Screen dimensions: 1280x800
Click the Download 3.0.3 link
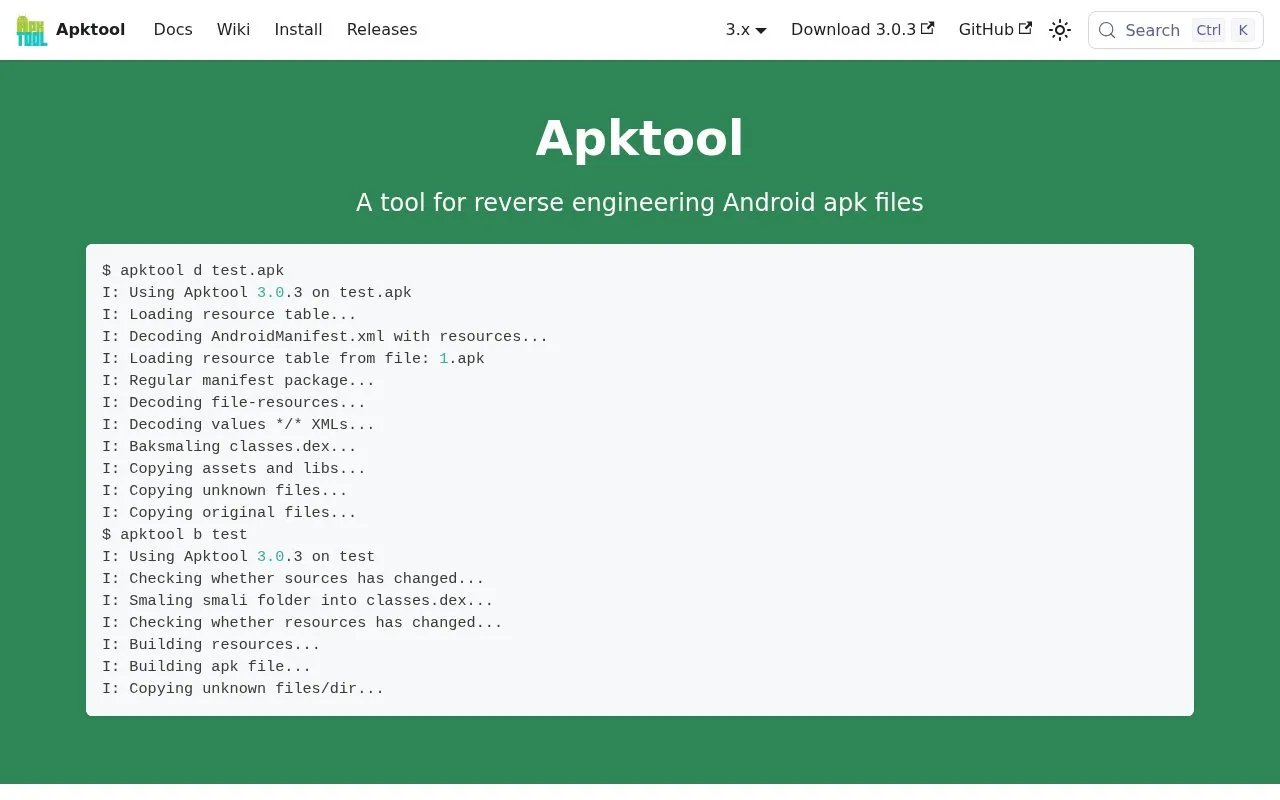coord(862,30)
